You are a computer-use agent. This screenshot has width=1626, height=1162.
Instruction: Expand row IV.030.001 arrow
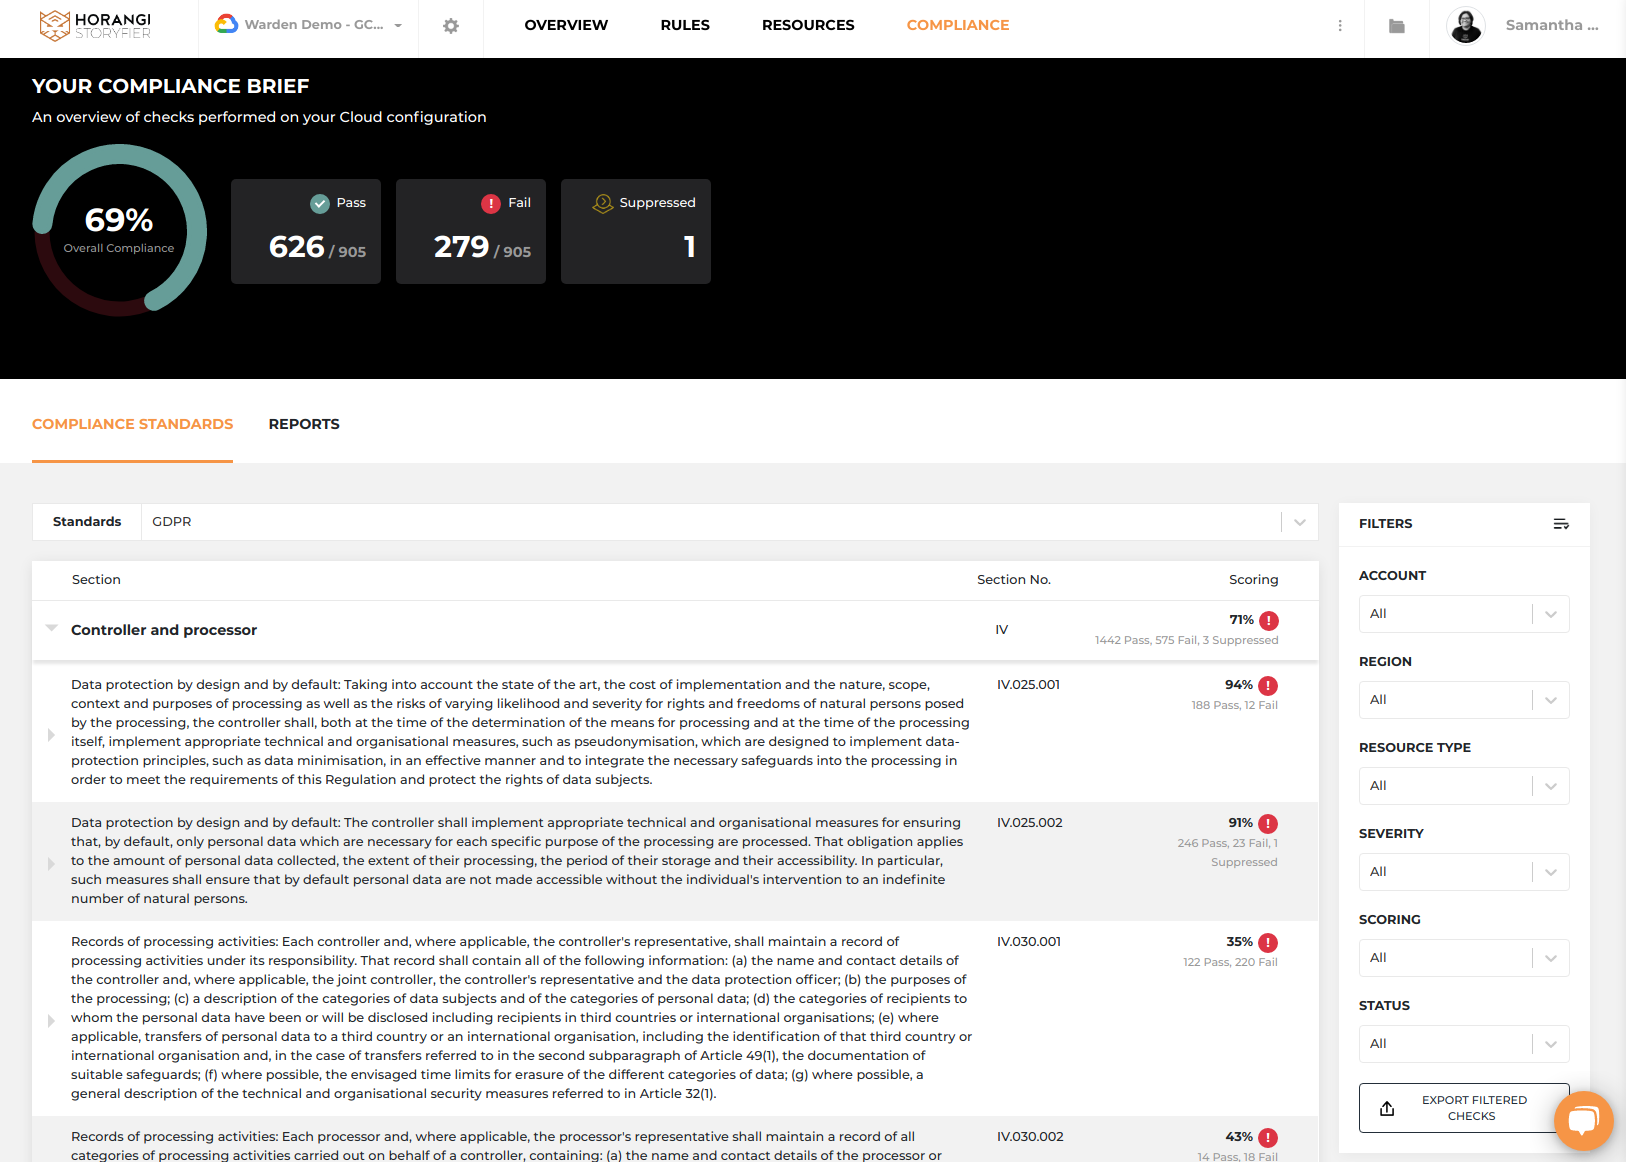point(51,1021)
